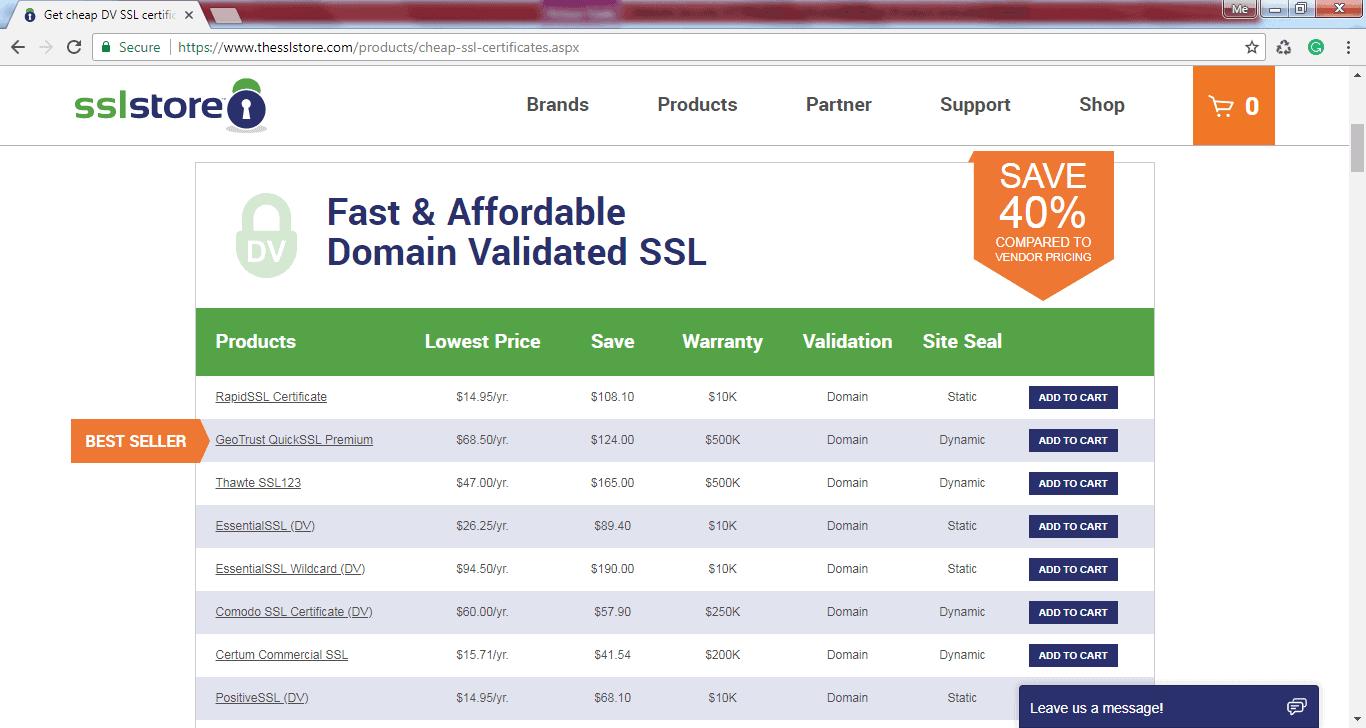Switch to the Get cheap DV SSL tab

coord(100,12)
